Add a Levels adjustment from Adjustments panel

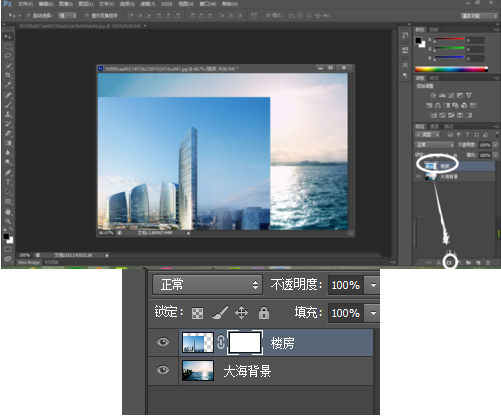(442, 95)
